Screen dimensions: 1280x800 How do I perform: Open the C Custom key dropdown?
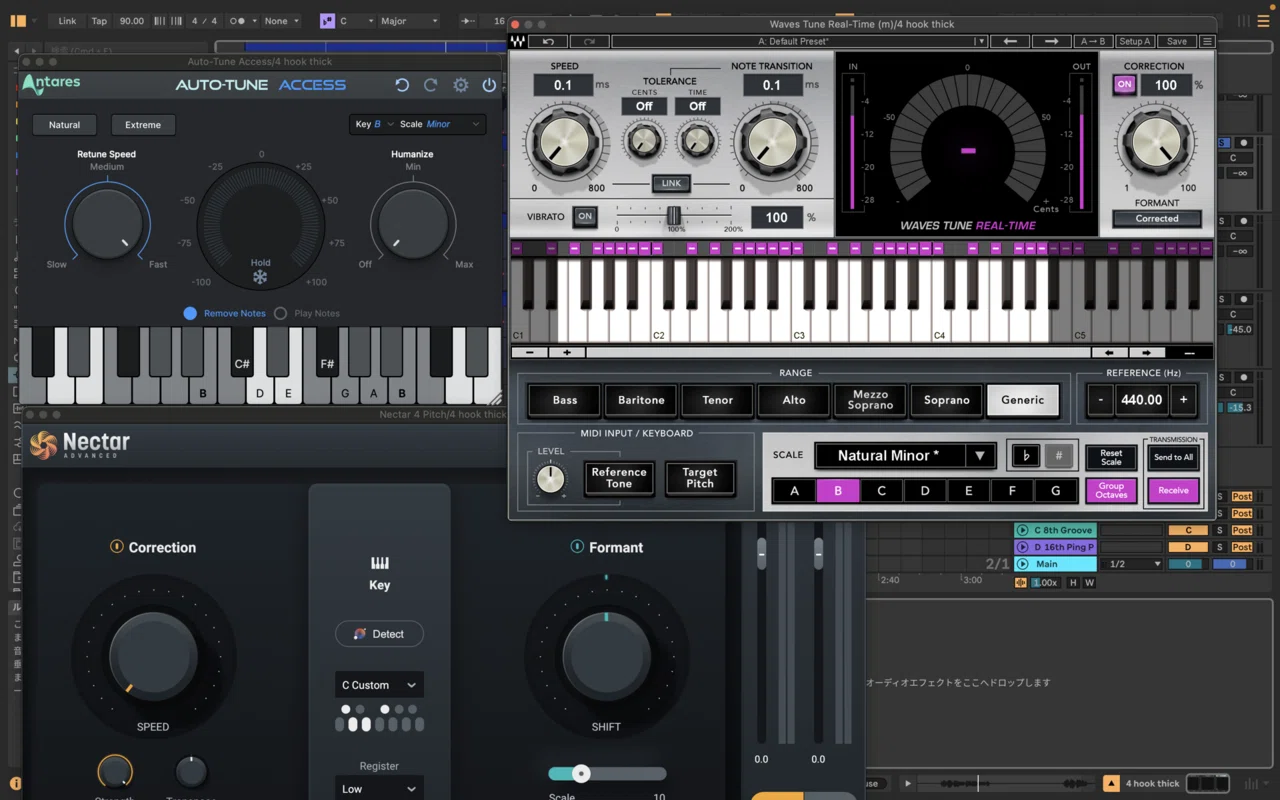(x=379, y=685)
